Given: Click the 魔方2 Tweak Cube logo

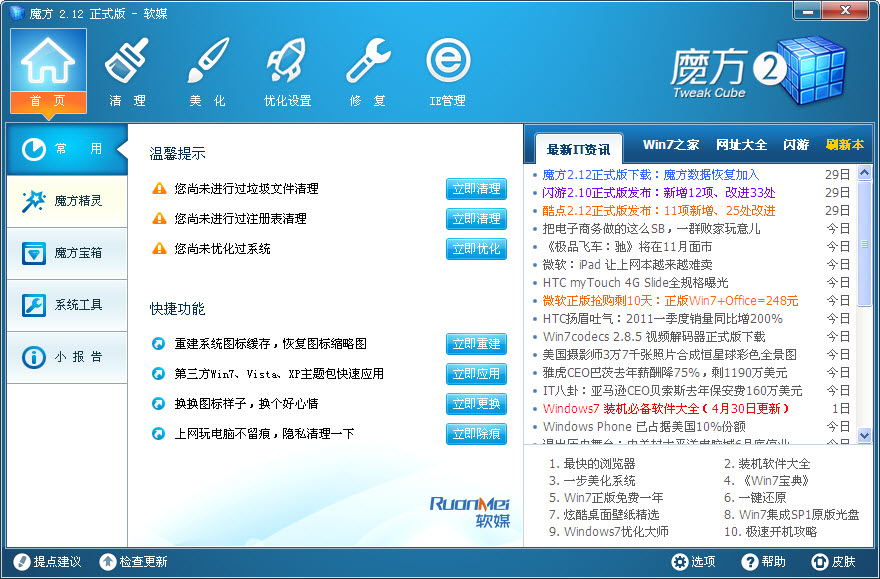Looking at the screenshot, I should tap(758, 71).
